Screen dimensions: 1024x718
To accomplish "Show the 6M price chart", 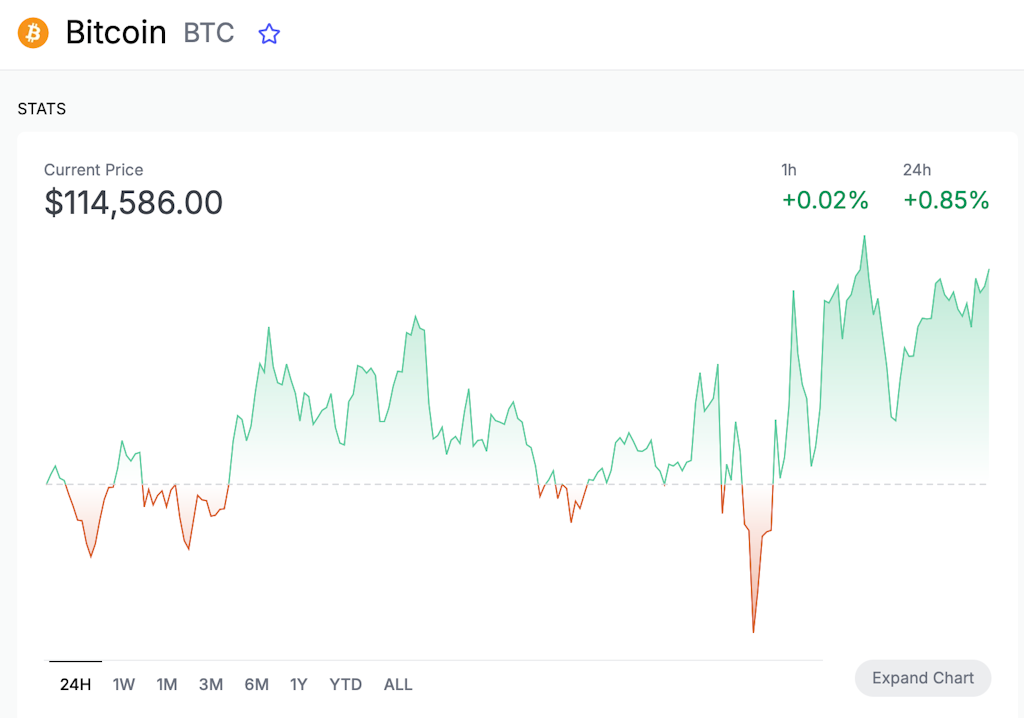I will (x=257, y=684).
